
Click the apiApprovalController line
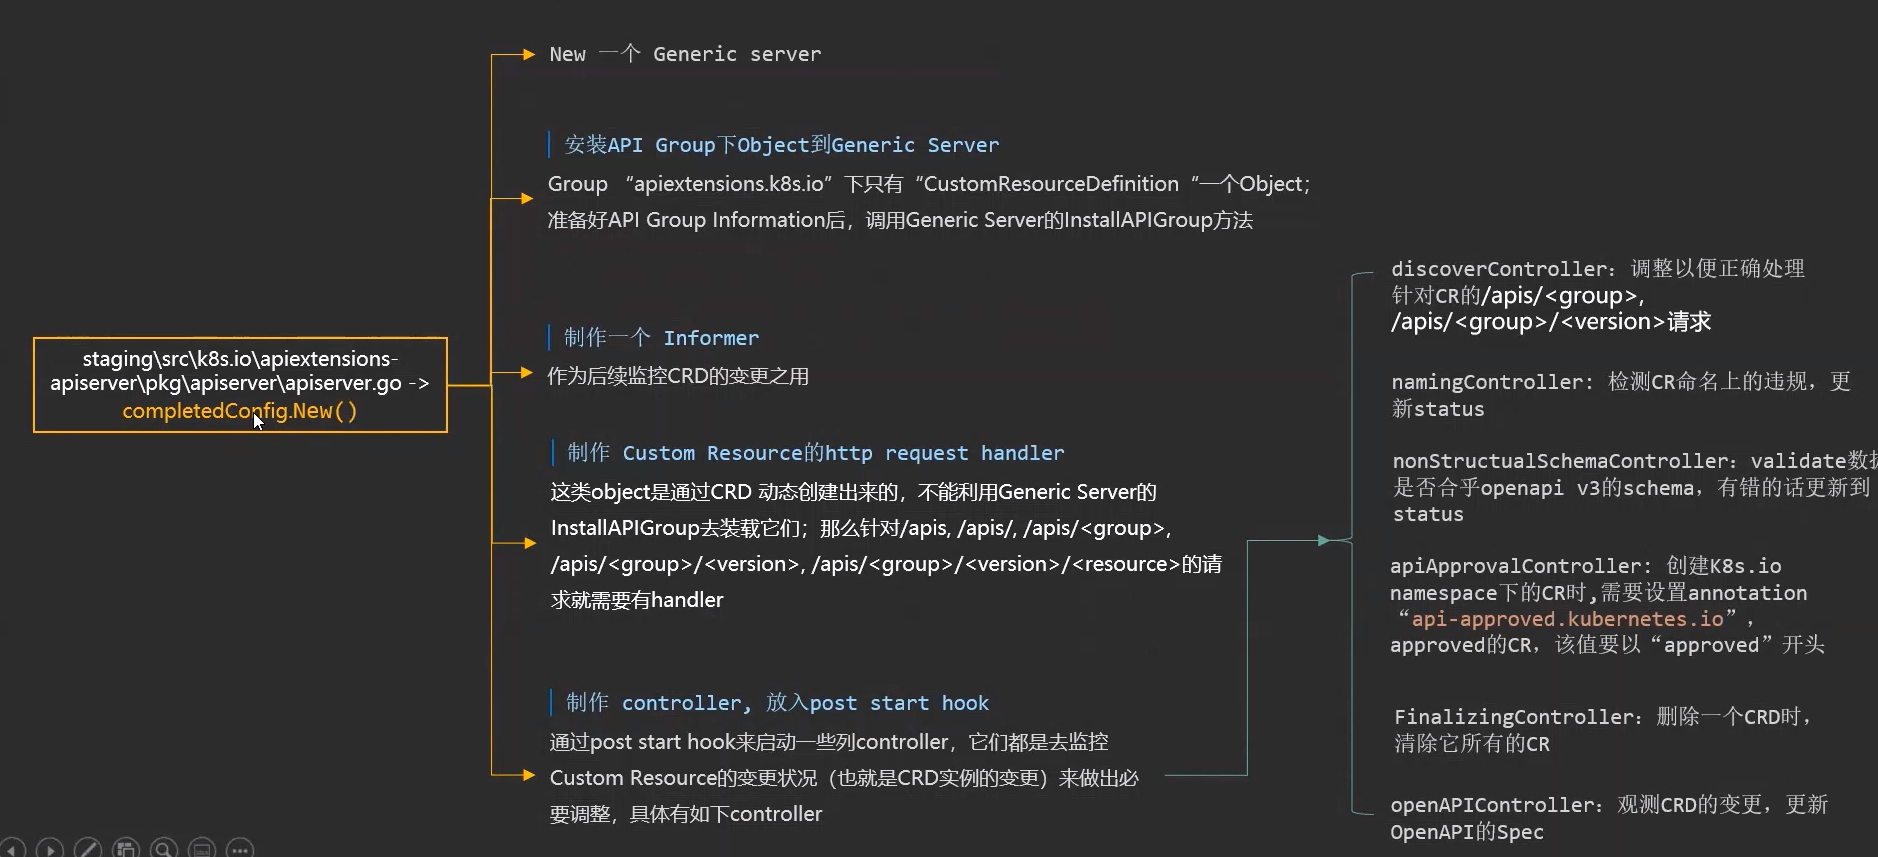[x=1586, y=566]
